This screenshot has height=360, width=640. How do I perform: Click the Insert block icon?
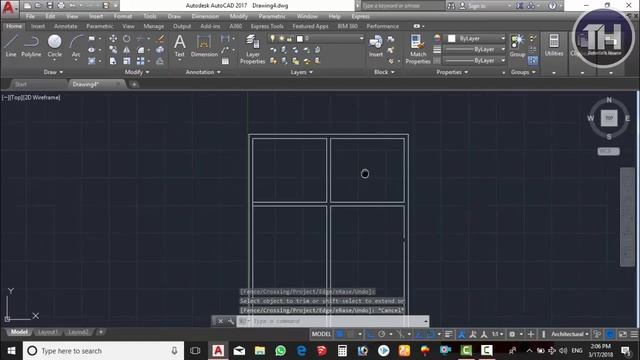376,45
